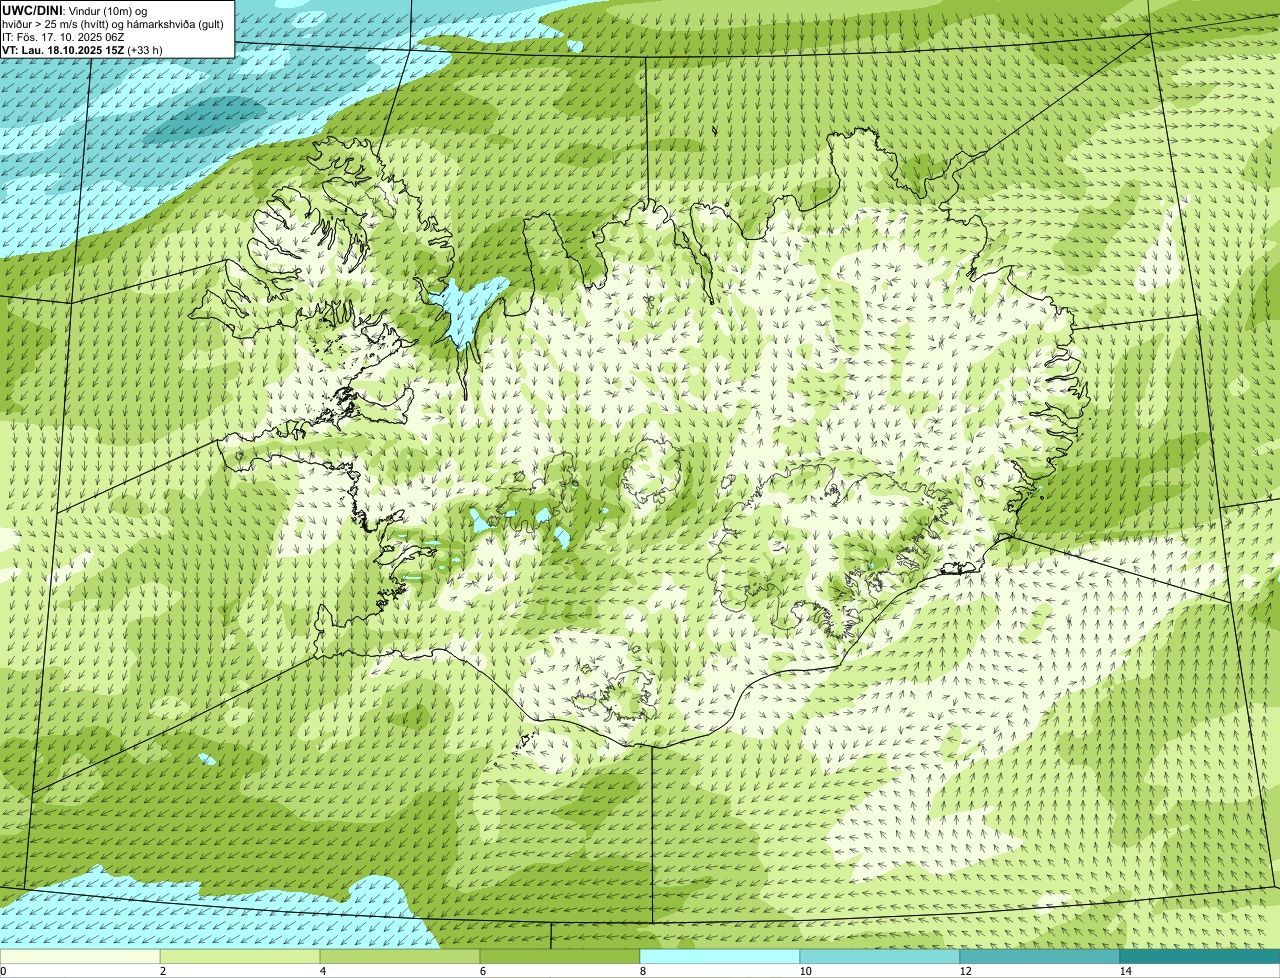Image resolution: width=1280 pixels, height=978 pixels.
Task: Click the valid time "VT: Lau. 18.10.2025 15Z (+33 h)"
Action: [82, 49]
